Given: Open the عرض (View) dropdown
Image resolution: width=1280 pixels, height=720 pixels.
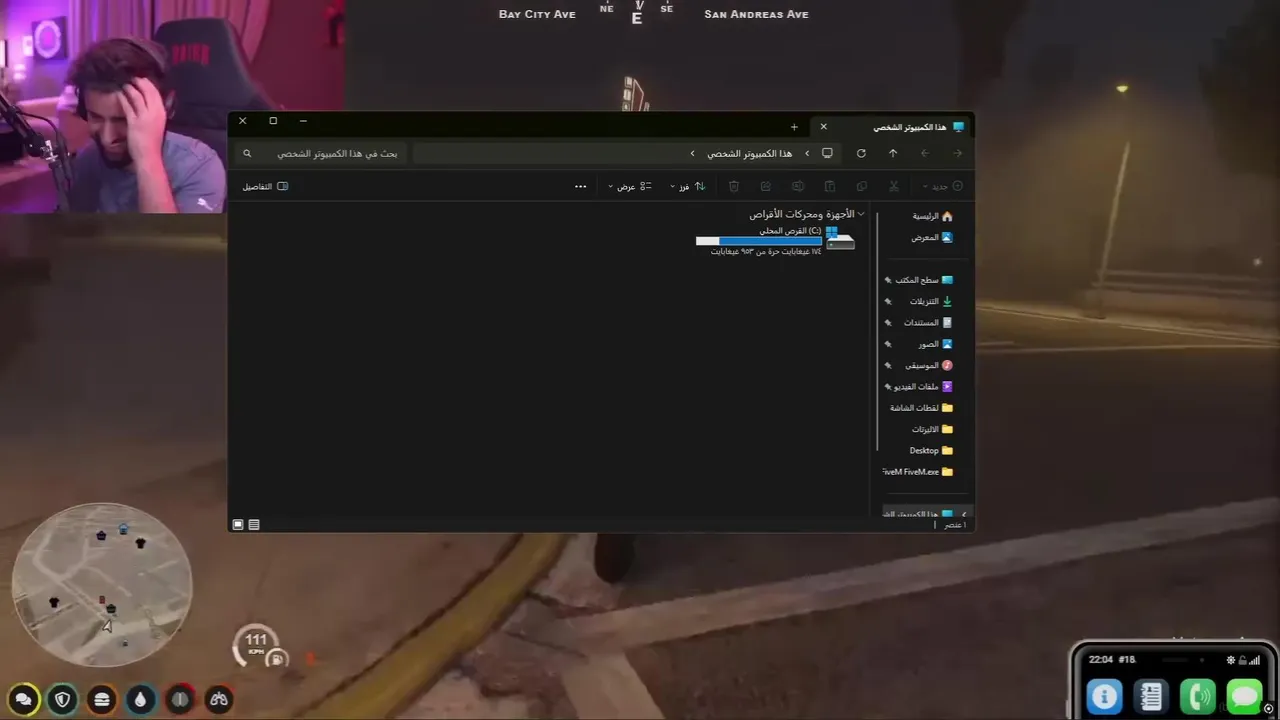Looking at the screenshot, I should (x=631, y=186).
